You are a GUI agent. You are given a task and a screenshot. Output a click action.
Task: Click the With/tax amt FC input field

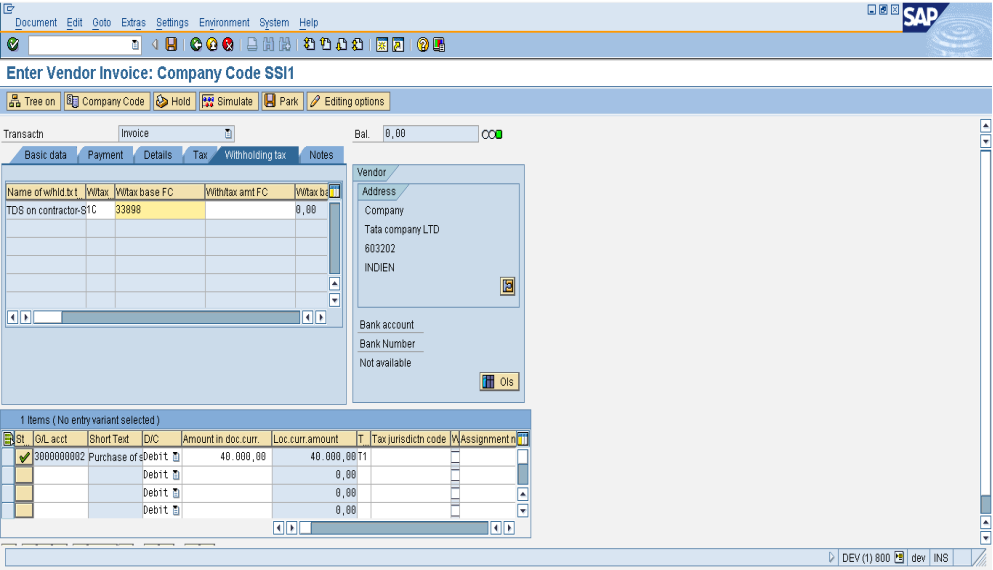point(249,210)
